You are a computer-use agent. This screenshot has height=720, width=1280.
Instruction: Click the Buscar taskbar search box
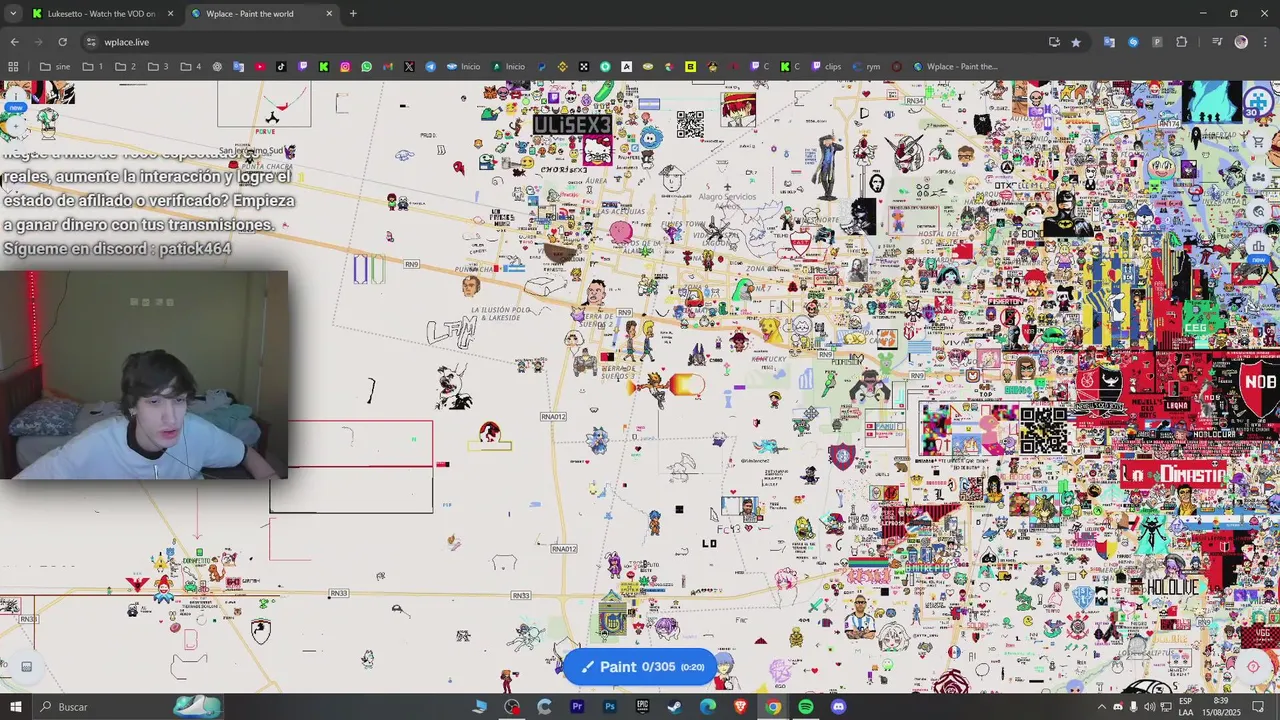tap(130, 707)
